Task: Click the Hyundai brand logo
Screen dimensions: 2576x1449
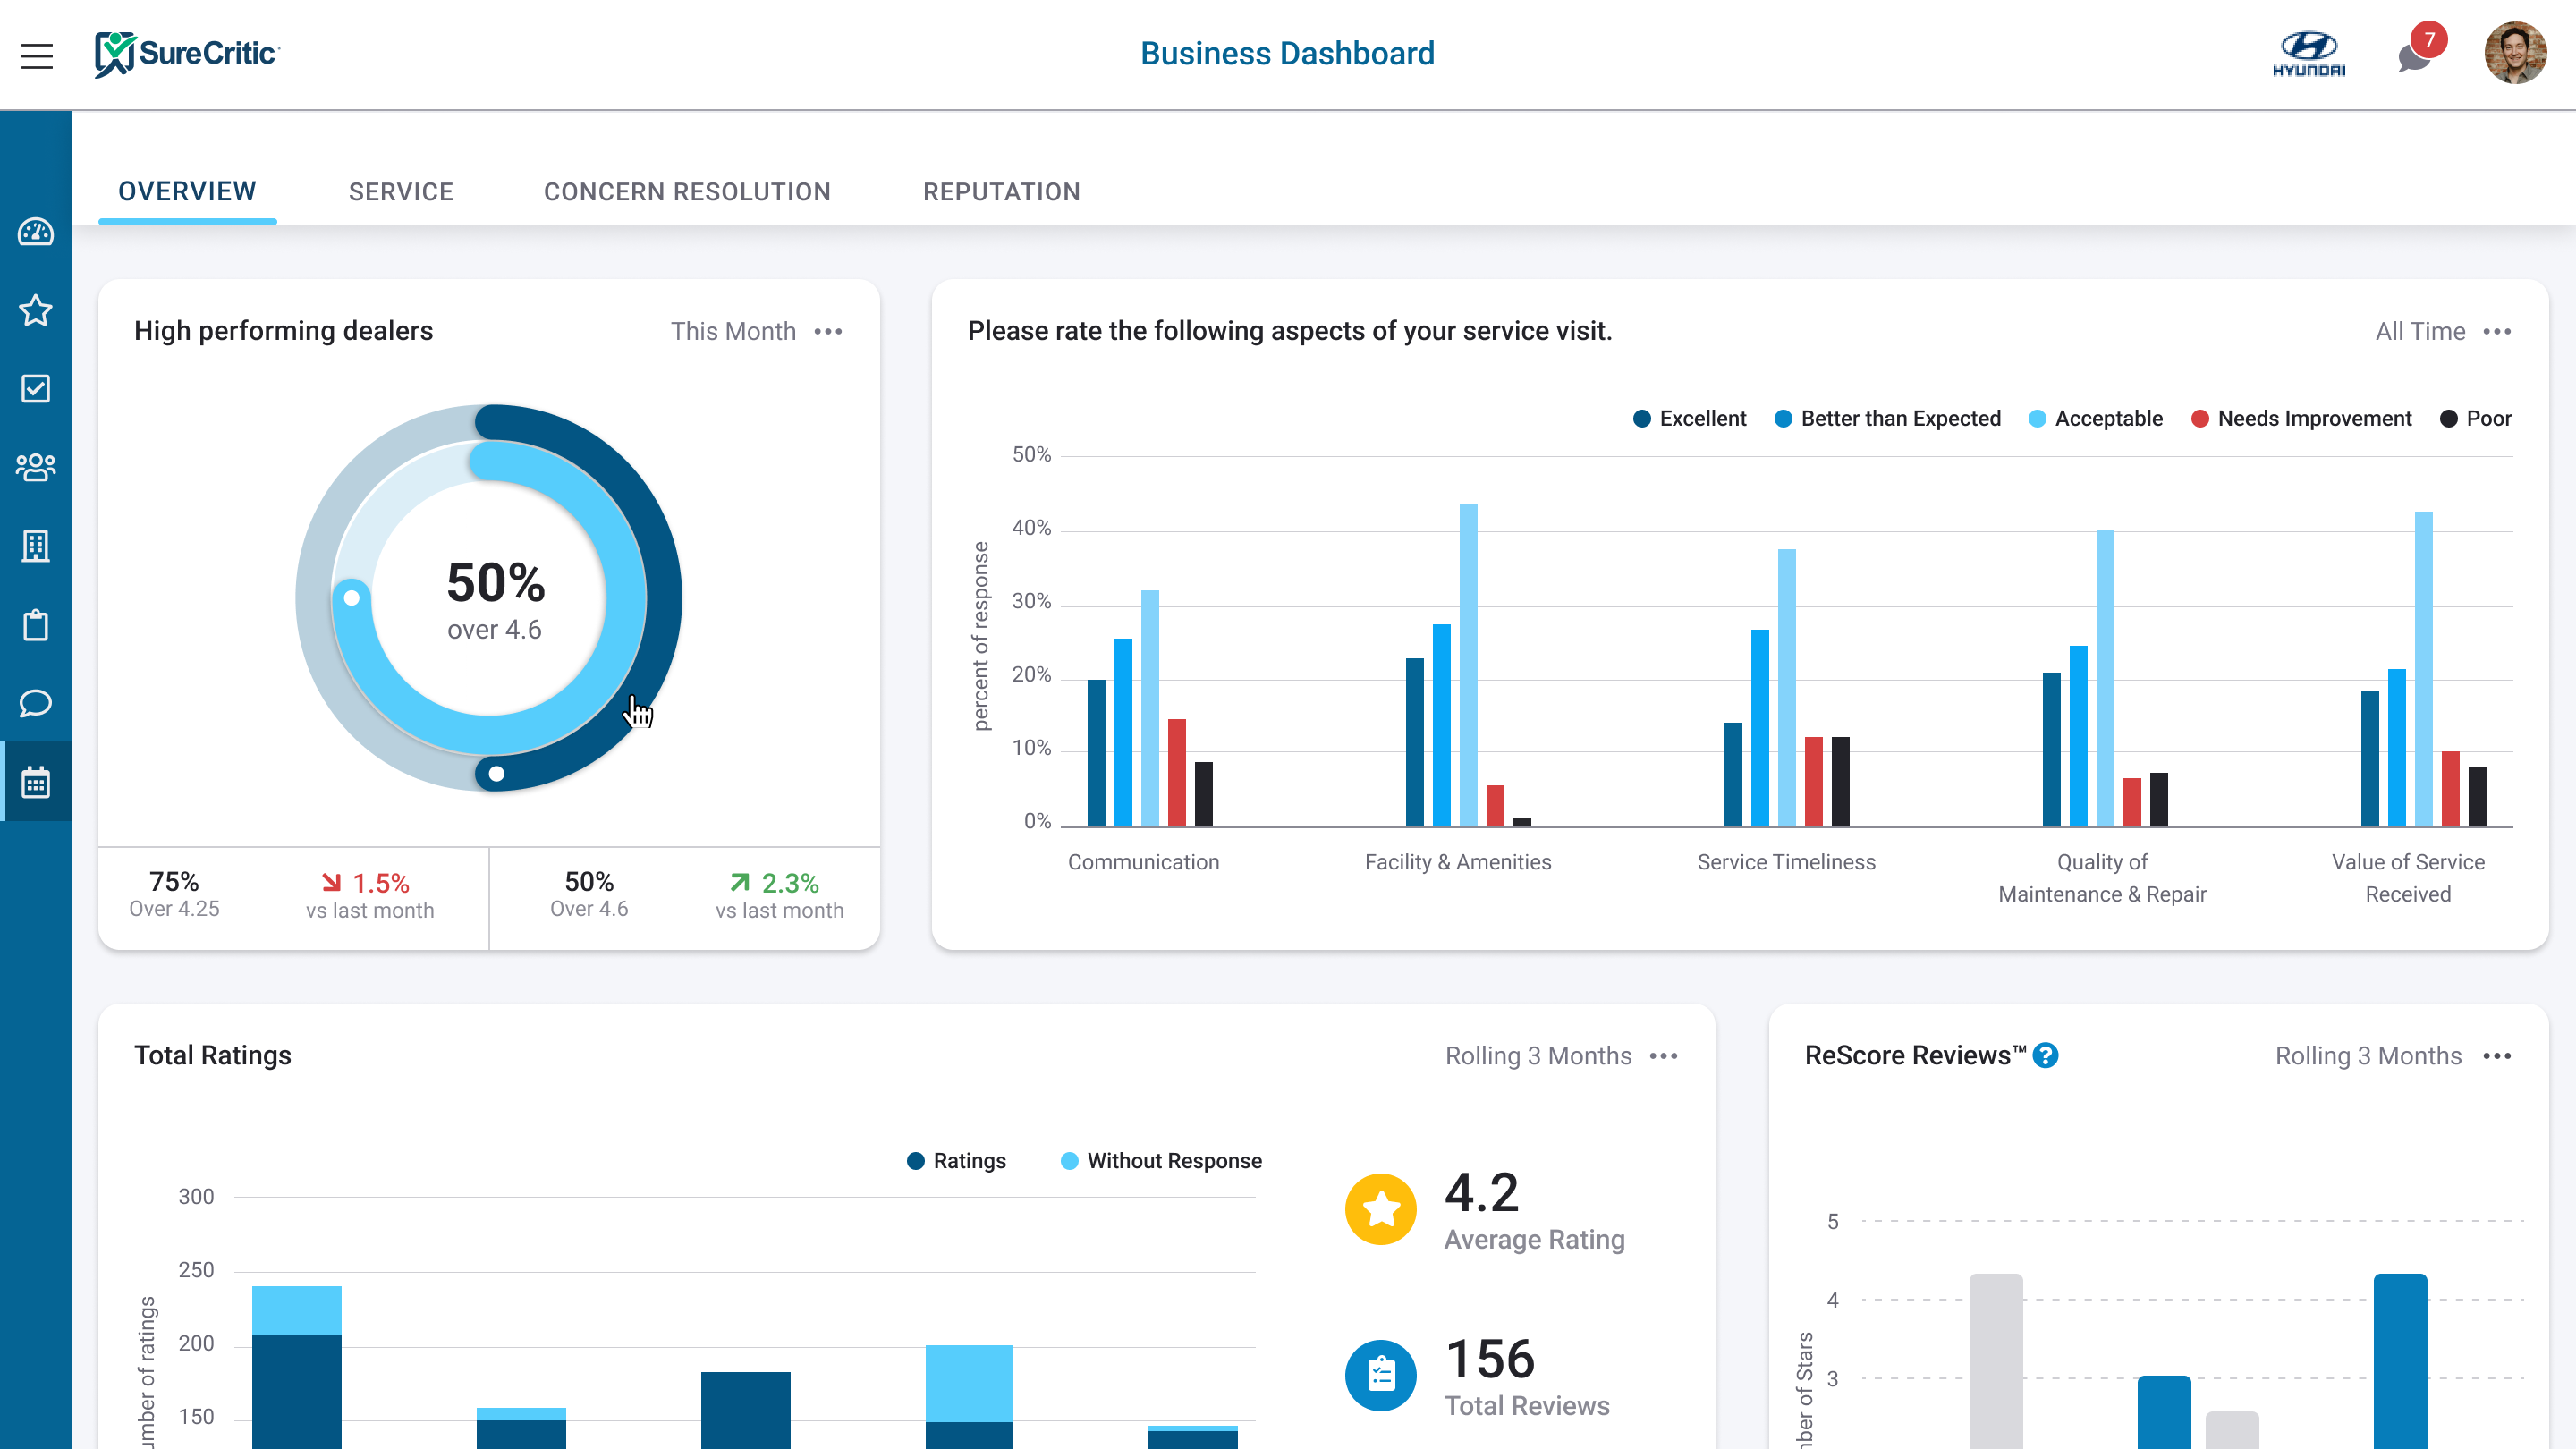Action: pos(2309,53)
